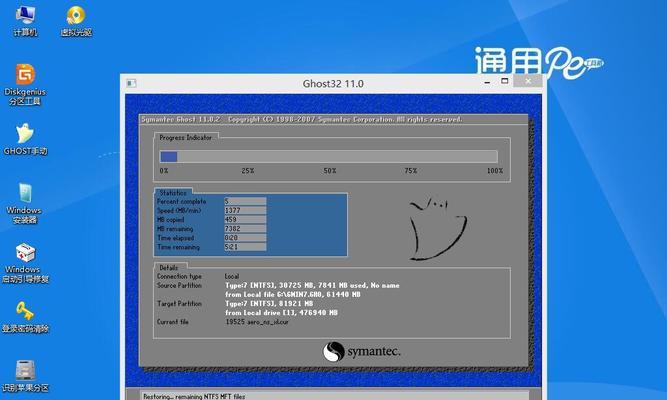The image size is (667, 400).
Task: Click the source Local file path line
Action: click(x=293, y=294)
